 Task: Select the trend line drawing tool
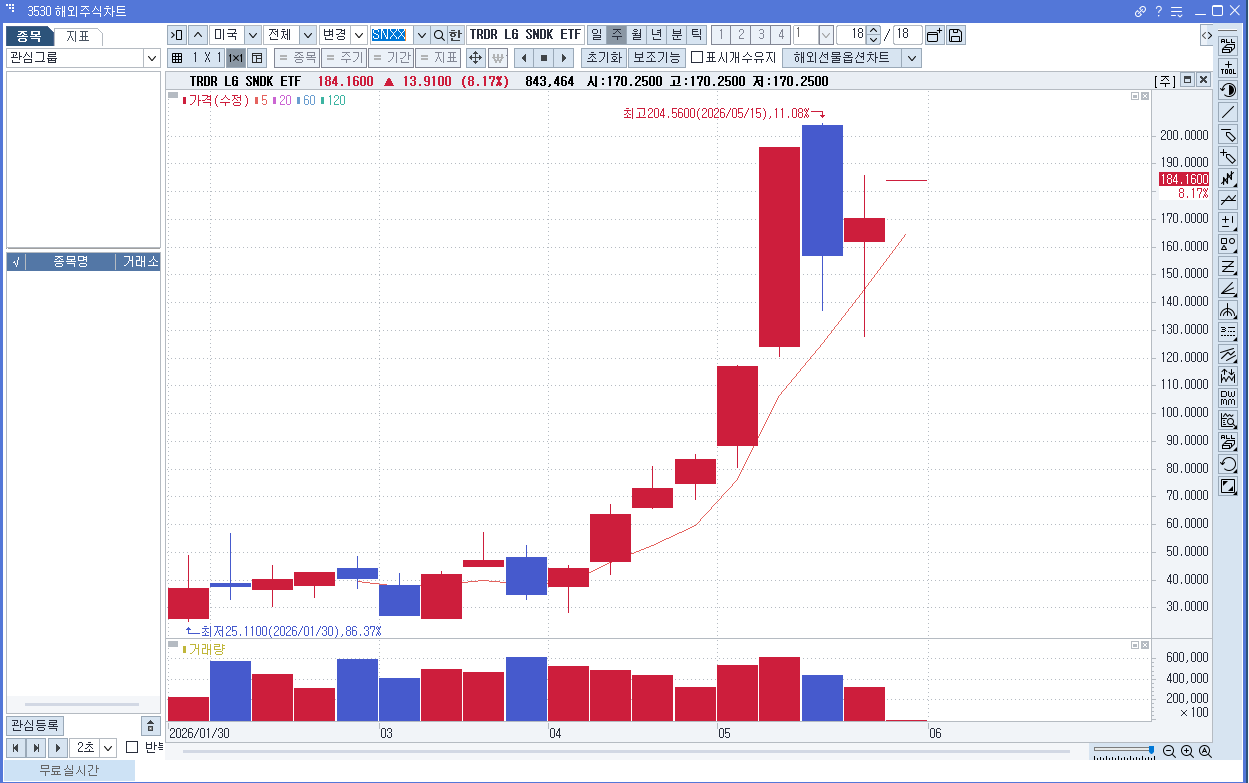click(x=1228, y=112)
